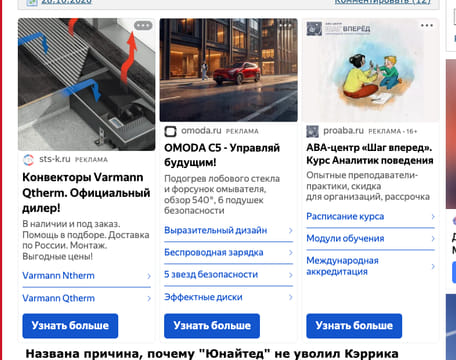Follow the Беспроводная зарядка link

point(214,252)
